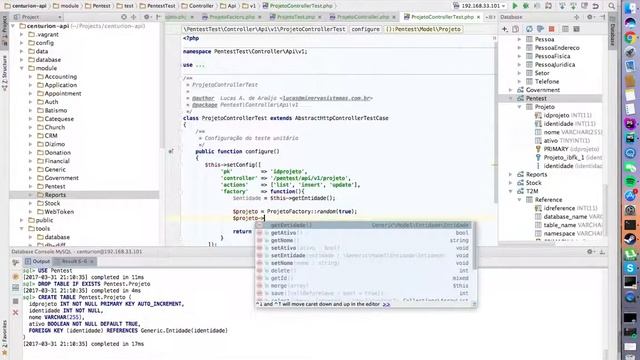Viewport: 640px width, 360px height.
Task: Click the centurion-api breadcrumb in the navigation bar
Action: 26,6
